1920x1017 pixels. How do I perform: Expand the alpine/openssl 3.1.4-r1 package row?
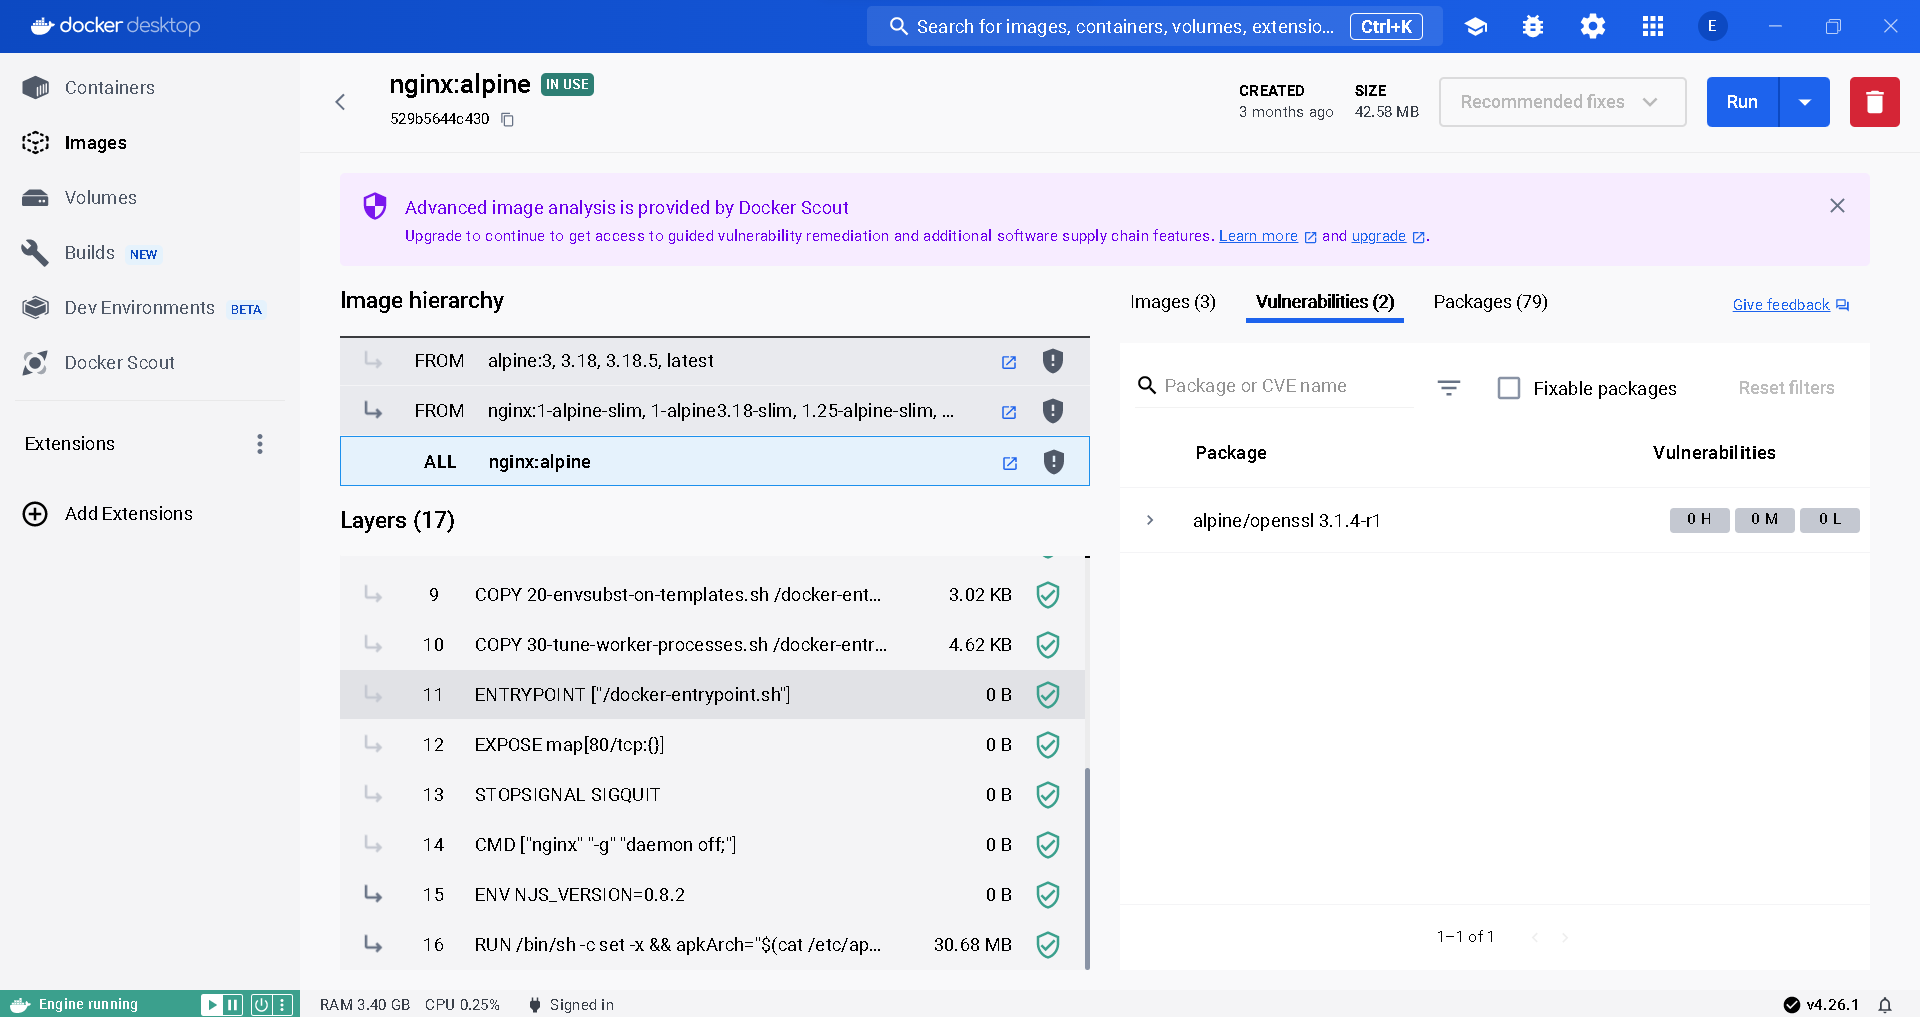point(1150,520)
